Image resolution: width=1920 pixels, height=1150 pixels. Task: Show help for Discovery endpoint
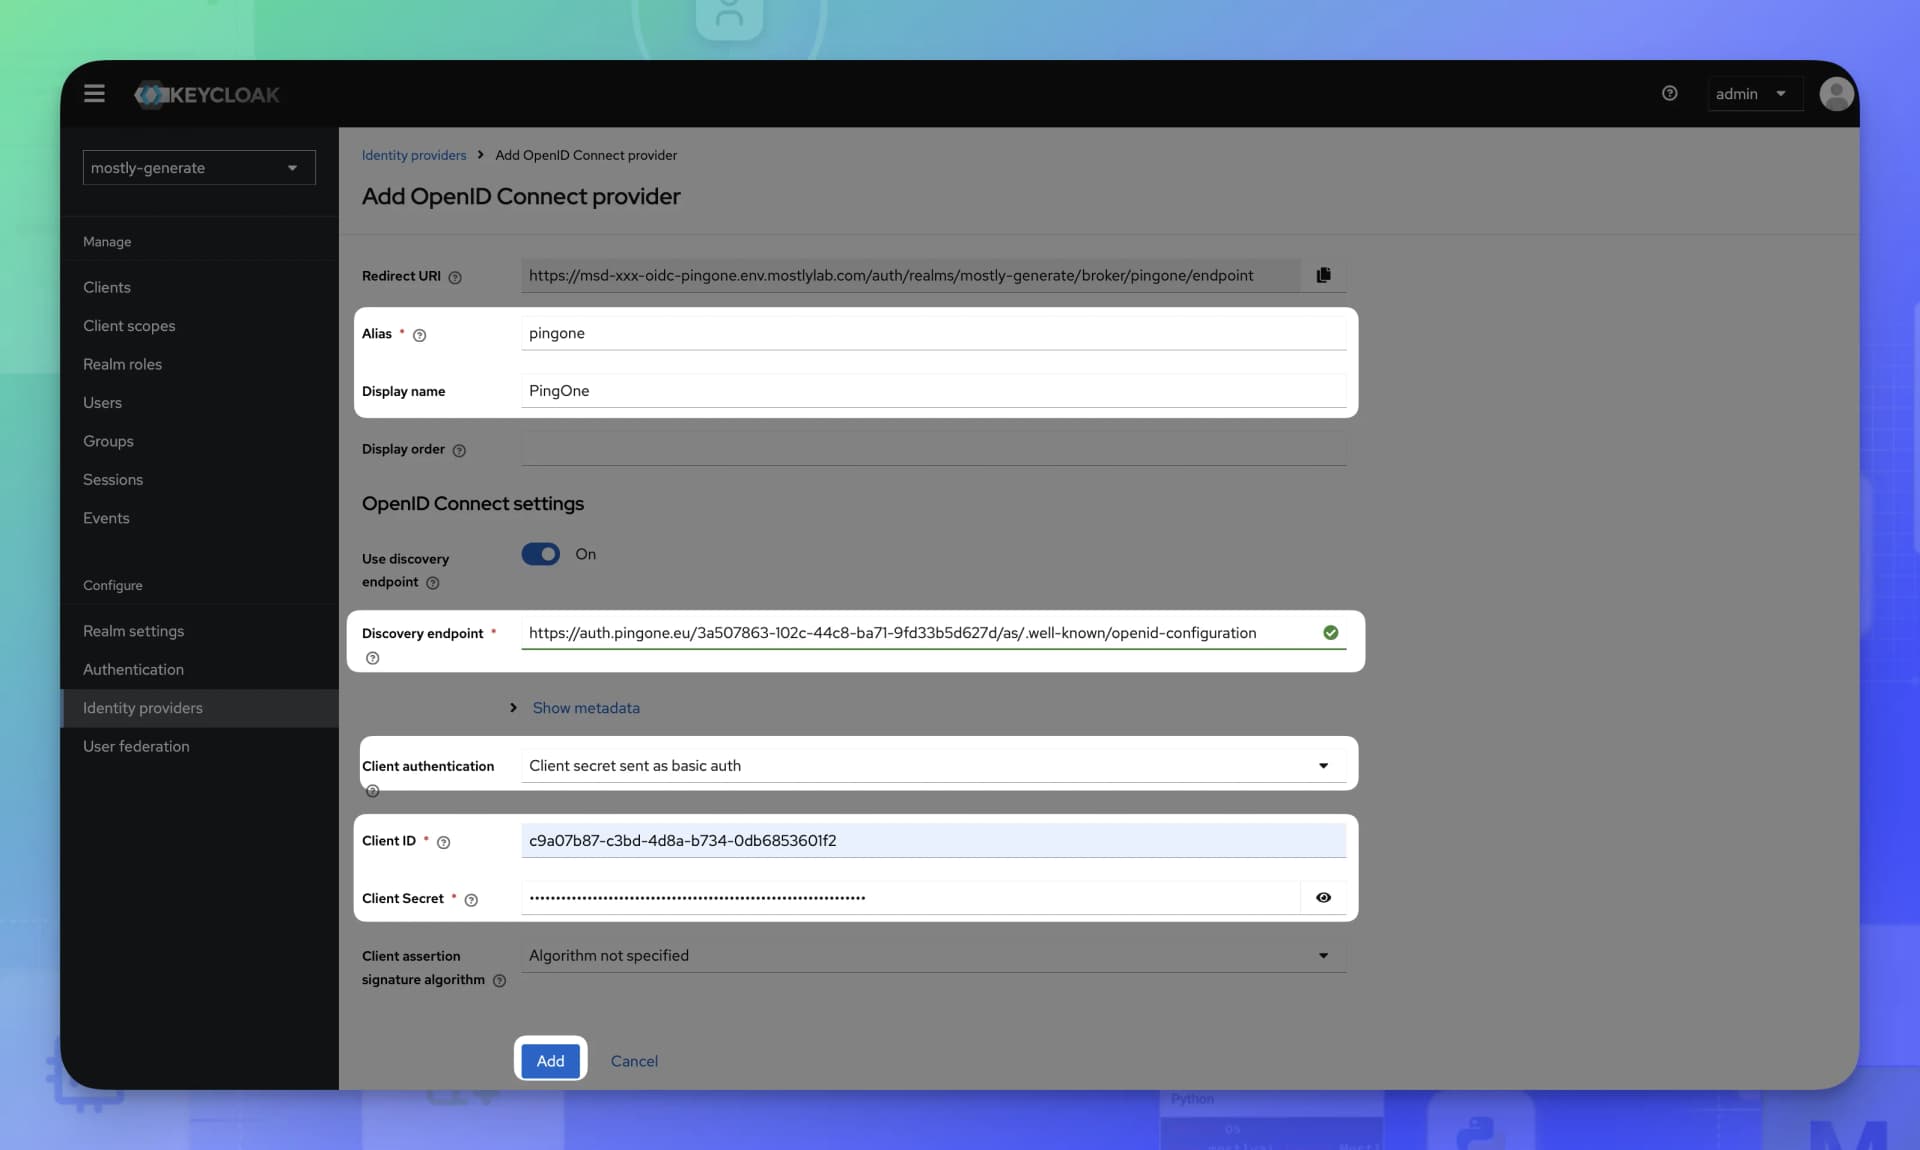click(372, 658)
